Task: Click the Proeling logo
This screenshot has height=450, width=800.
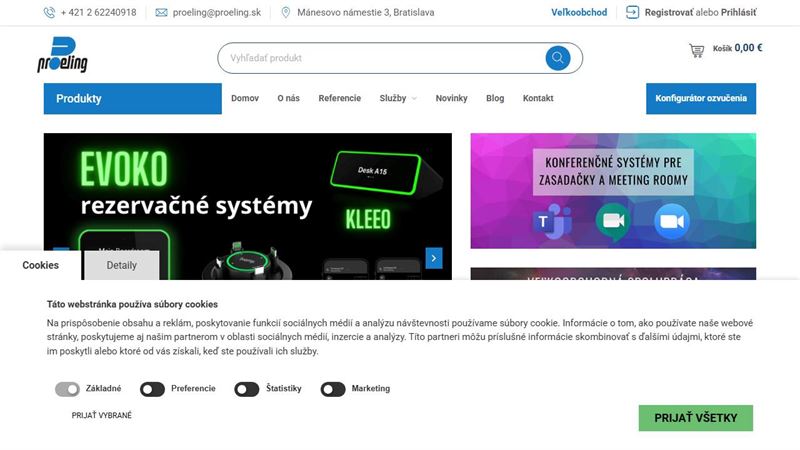Action: tap(62, 54)
